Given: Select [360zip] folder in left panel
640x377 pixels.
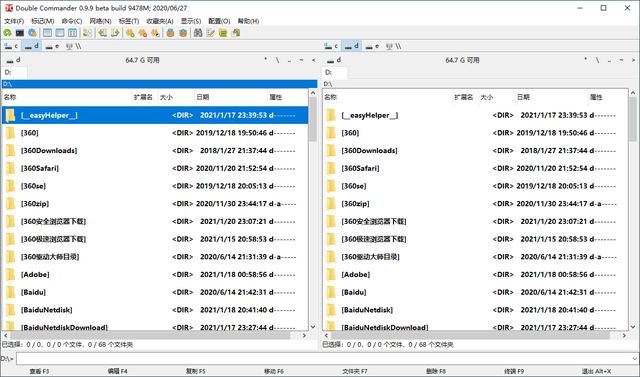Looking at the screenshot, I should pos(155,204).
